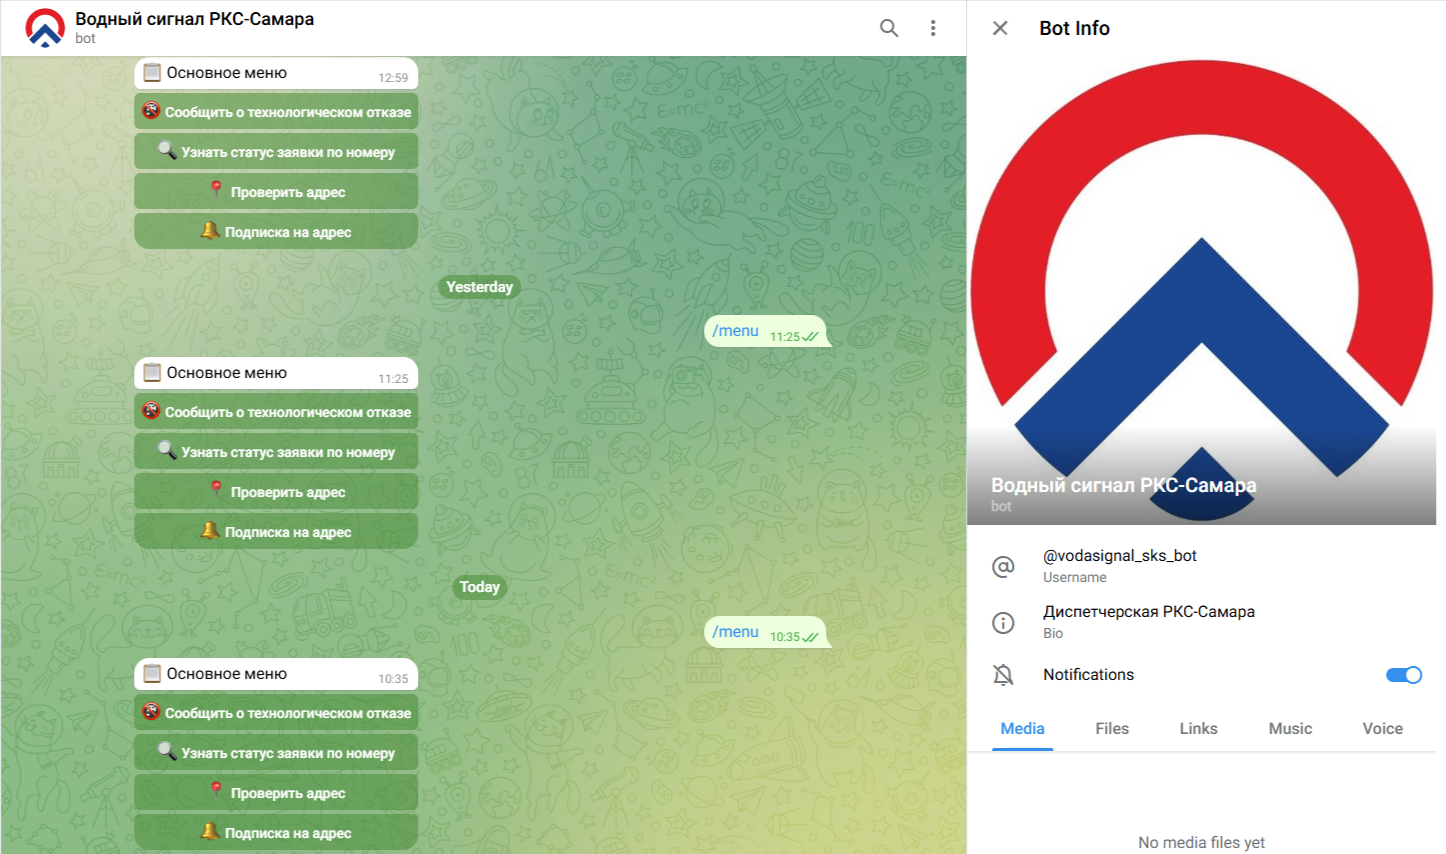Open the Music tab
Image resolution: width=1446 pixels, height=854 pixels.
[x=1290, y=729]
